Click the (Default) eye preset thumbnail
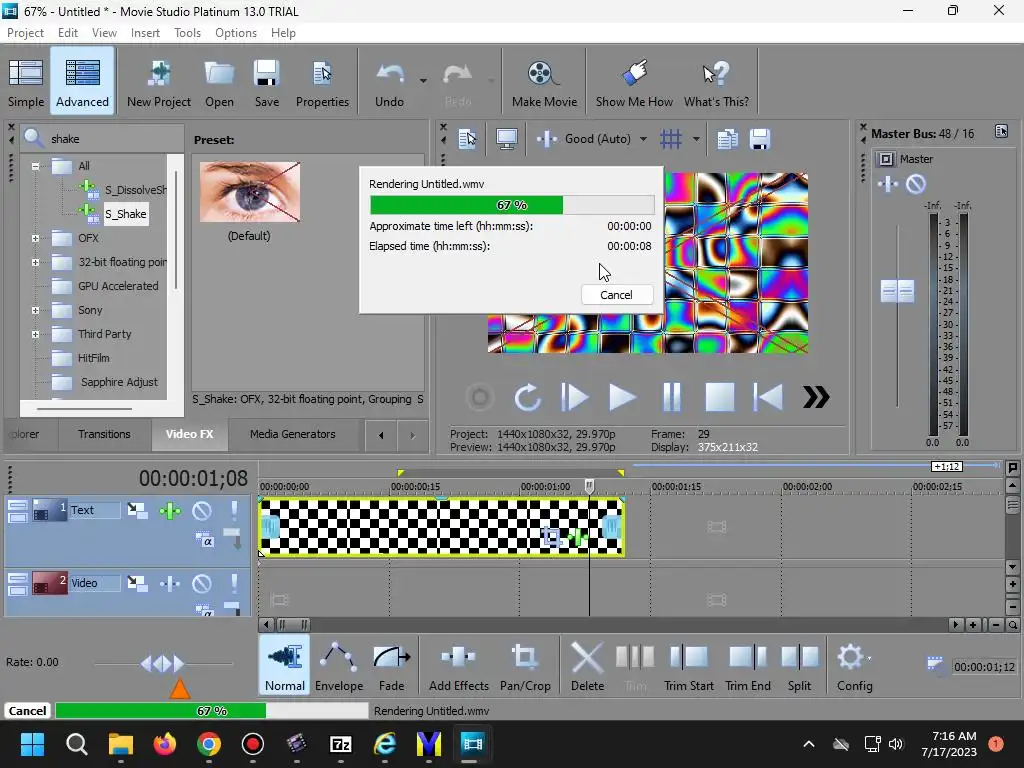 [x=250, y=192]
